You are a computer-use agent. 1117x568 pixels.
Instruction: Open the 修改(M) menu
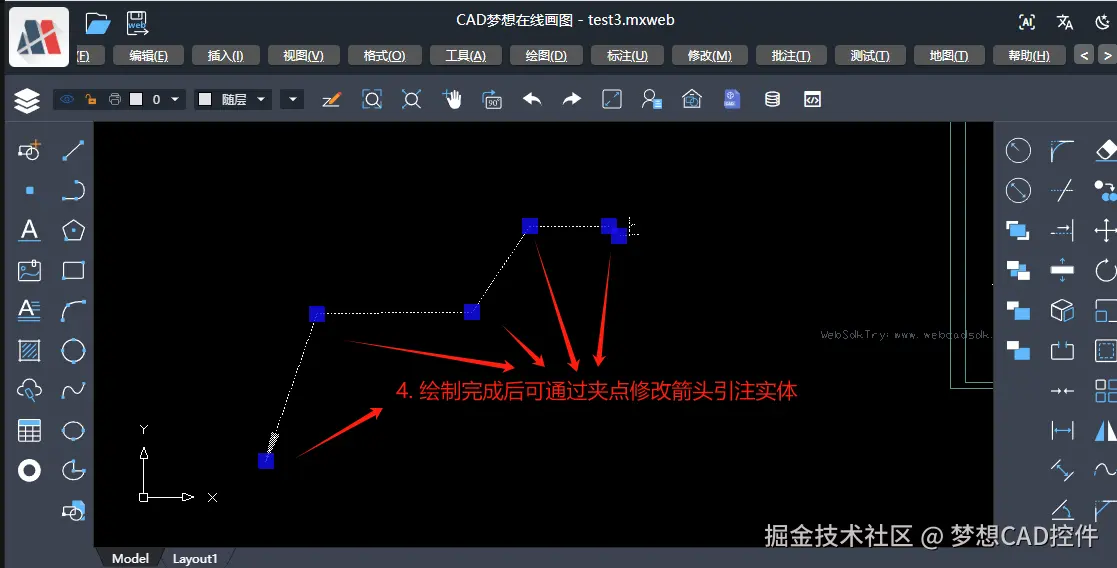pos(710,56)
